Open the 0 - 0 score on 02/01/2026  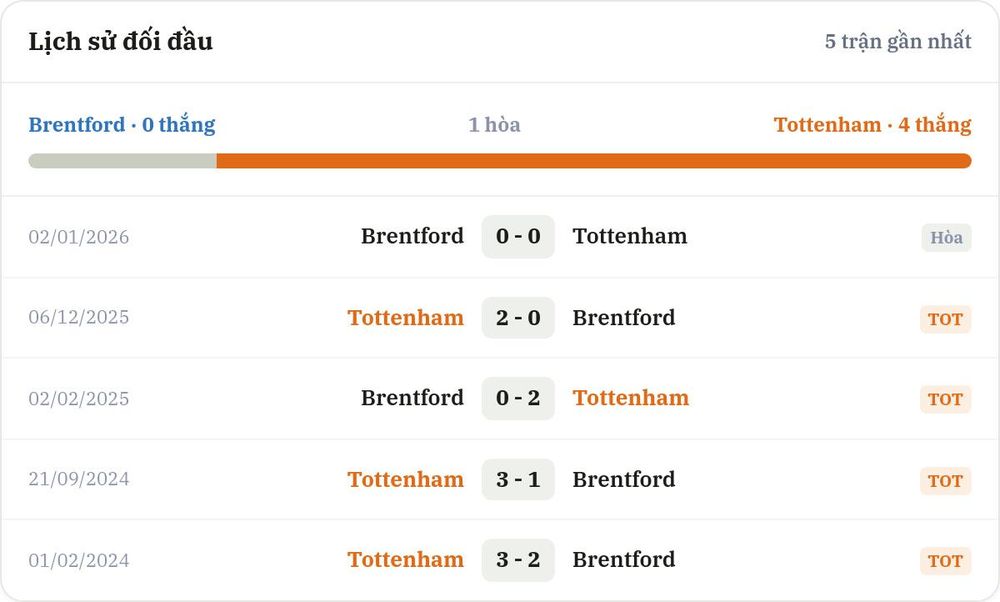pyautogui.click(x=518, y=237)
